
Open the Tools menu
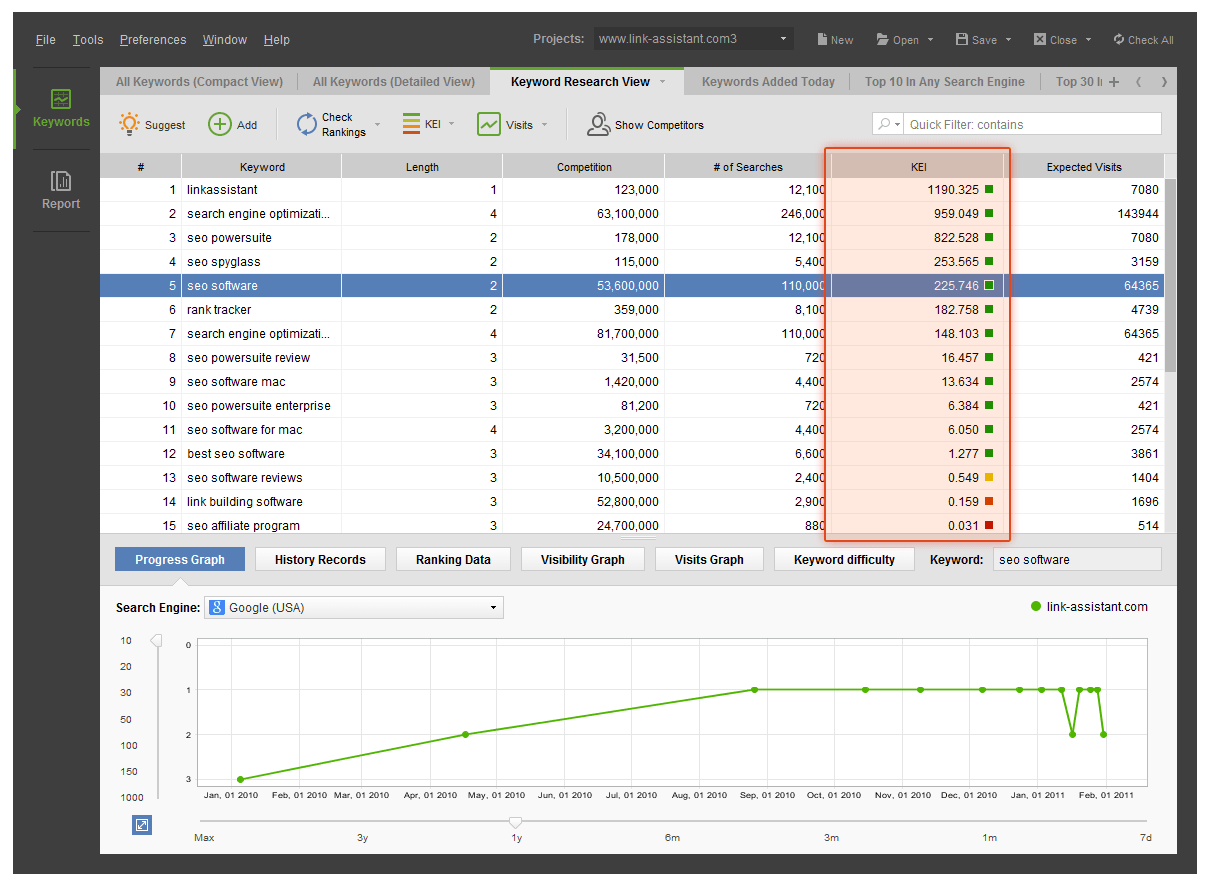88,40
